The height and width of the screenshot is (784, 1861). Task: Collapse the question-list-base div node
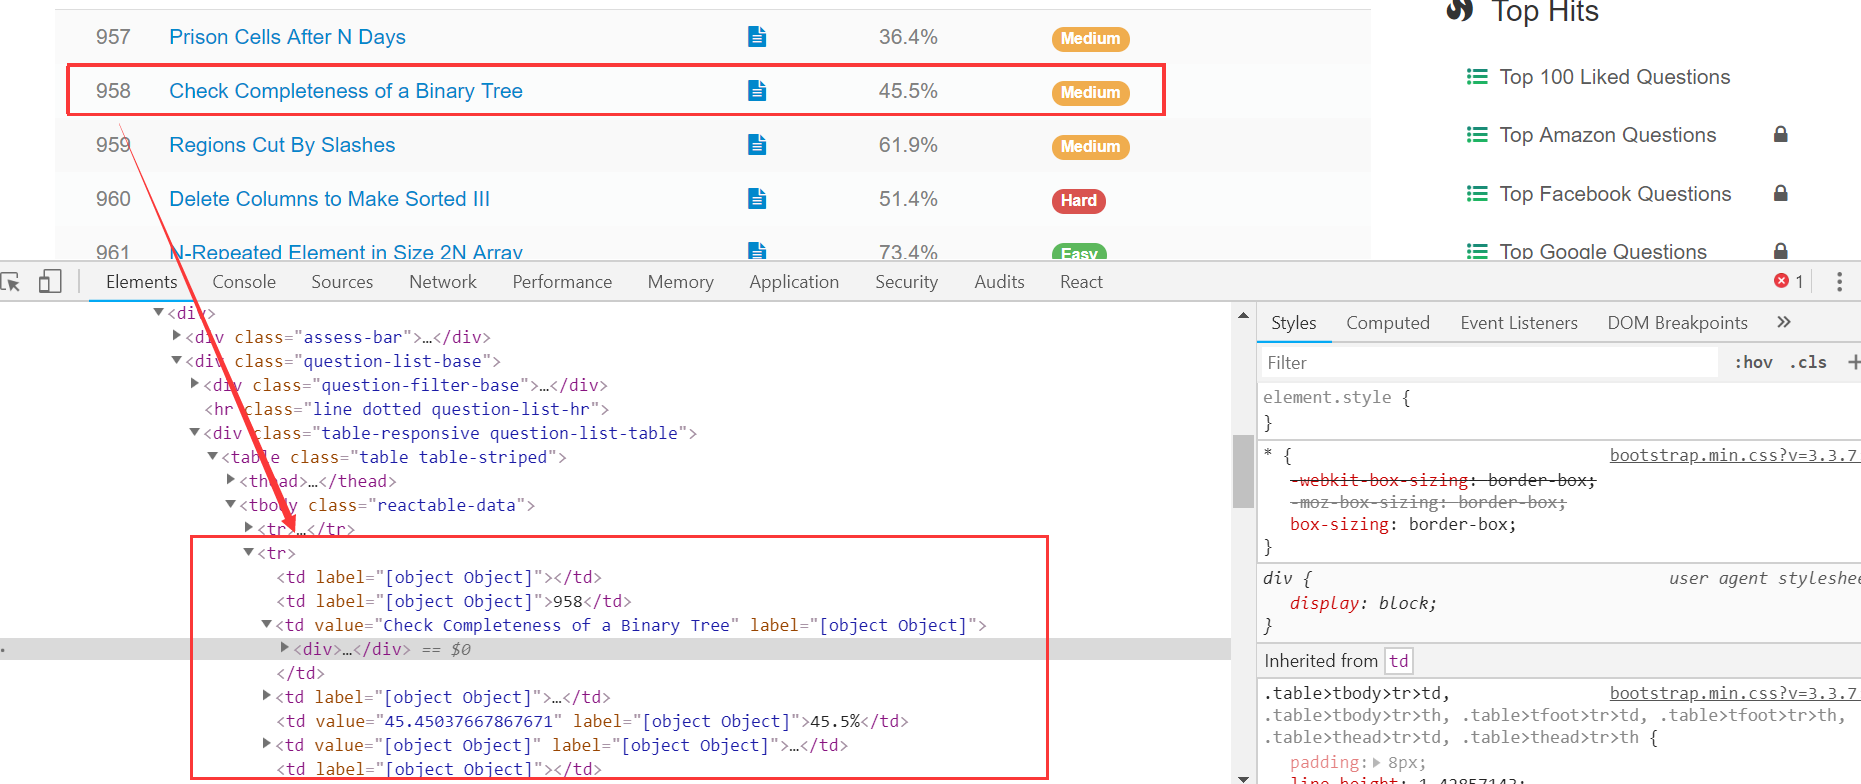[x=177, y=360]
